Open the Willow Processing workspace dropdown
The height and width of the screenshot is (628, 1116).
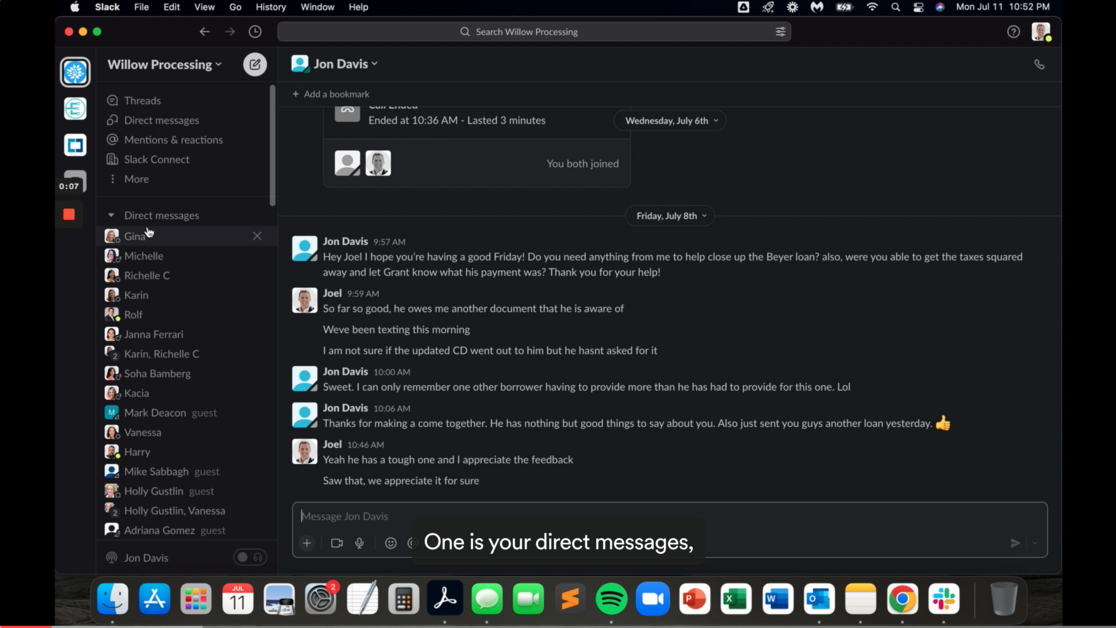pos(165,64)
